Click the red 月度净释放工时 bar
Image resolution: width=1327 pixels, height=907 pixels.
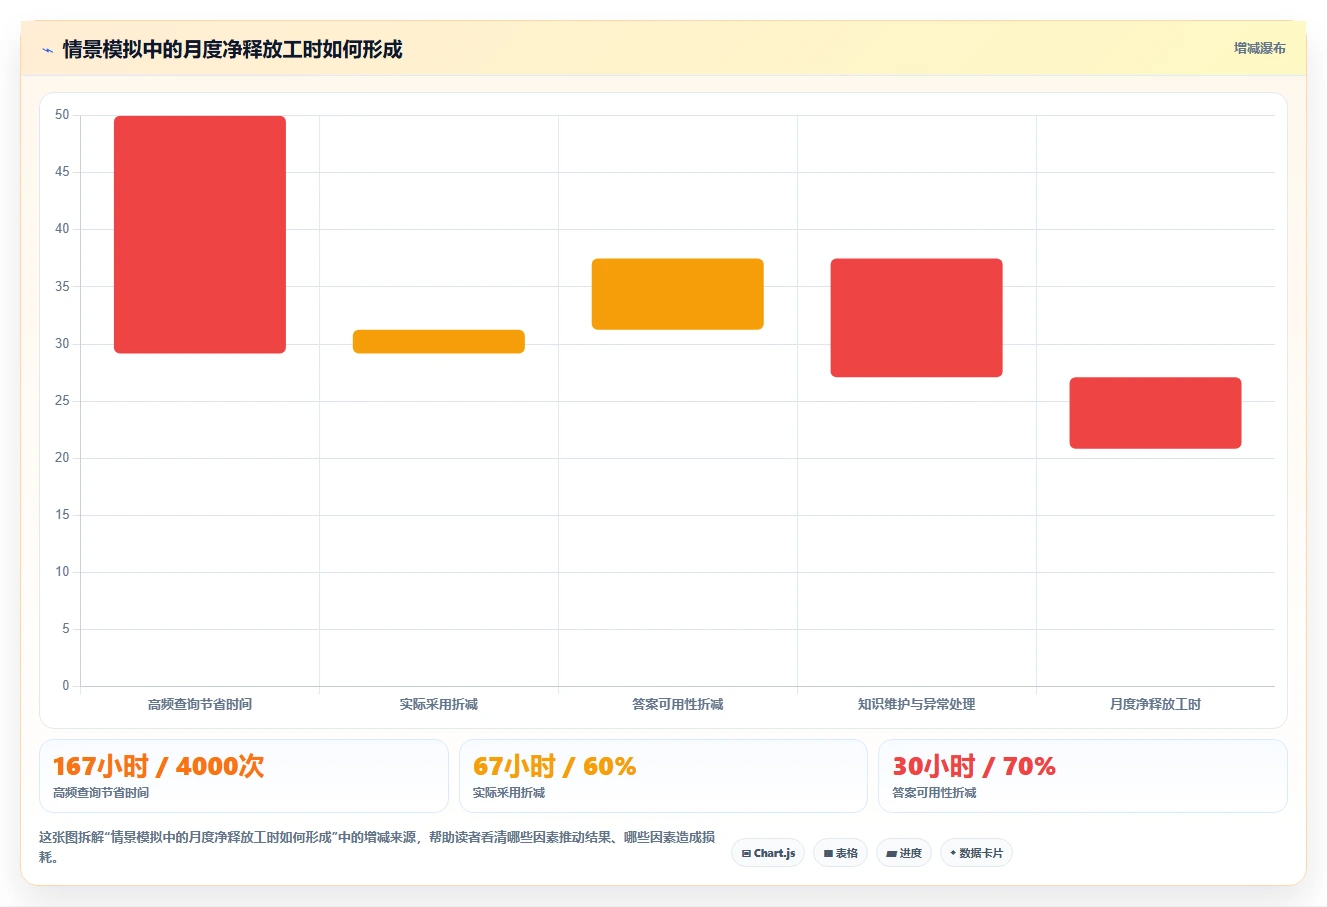coord(1155,413)
